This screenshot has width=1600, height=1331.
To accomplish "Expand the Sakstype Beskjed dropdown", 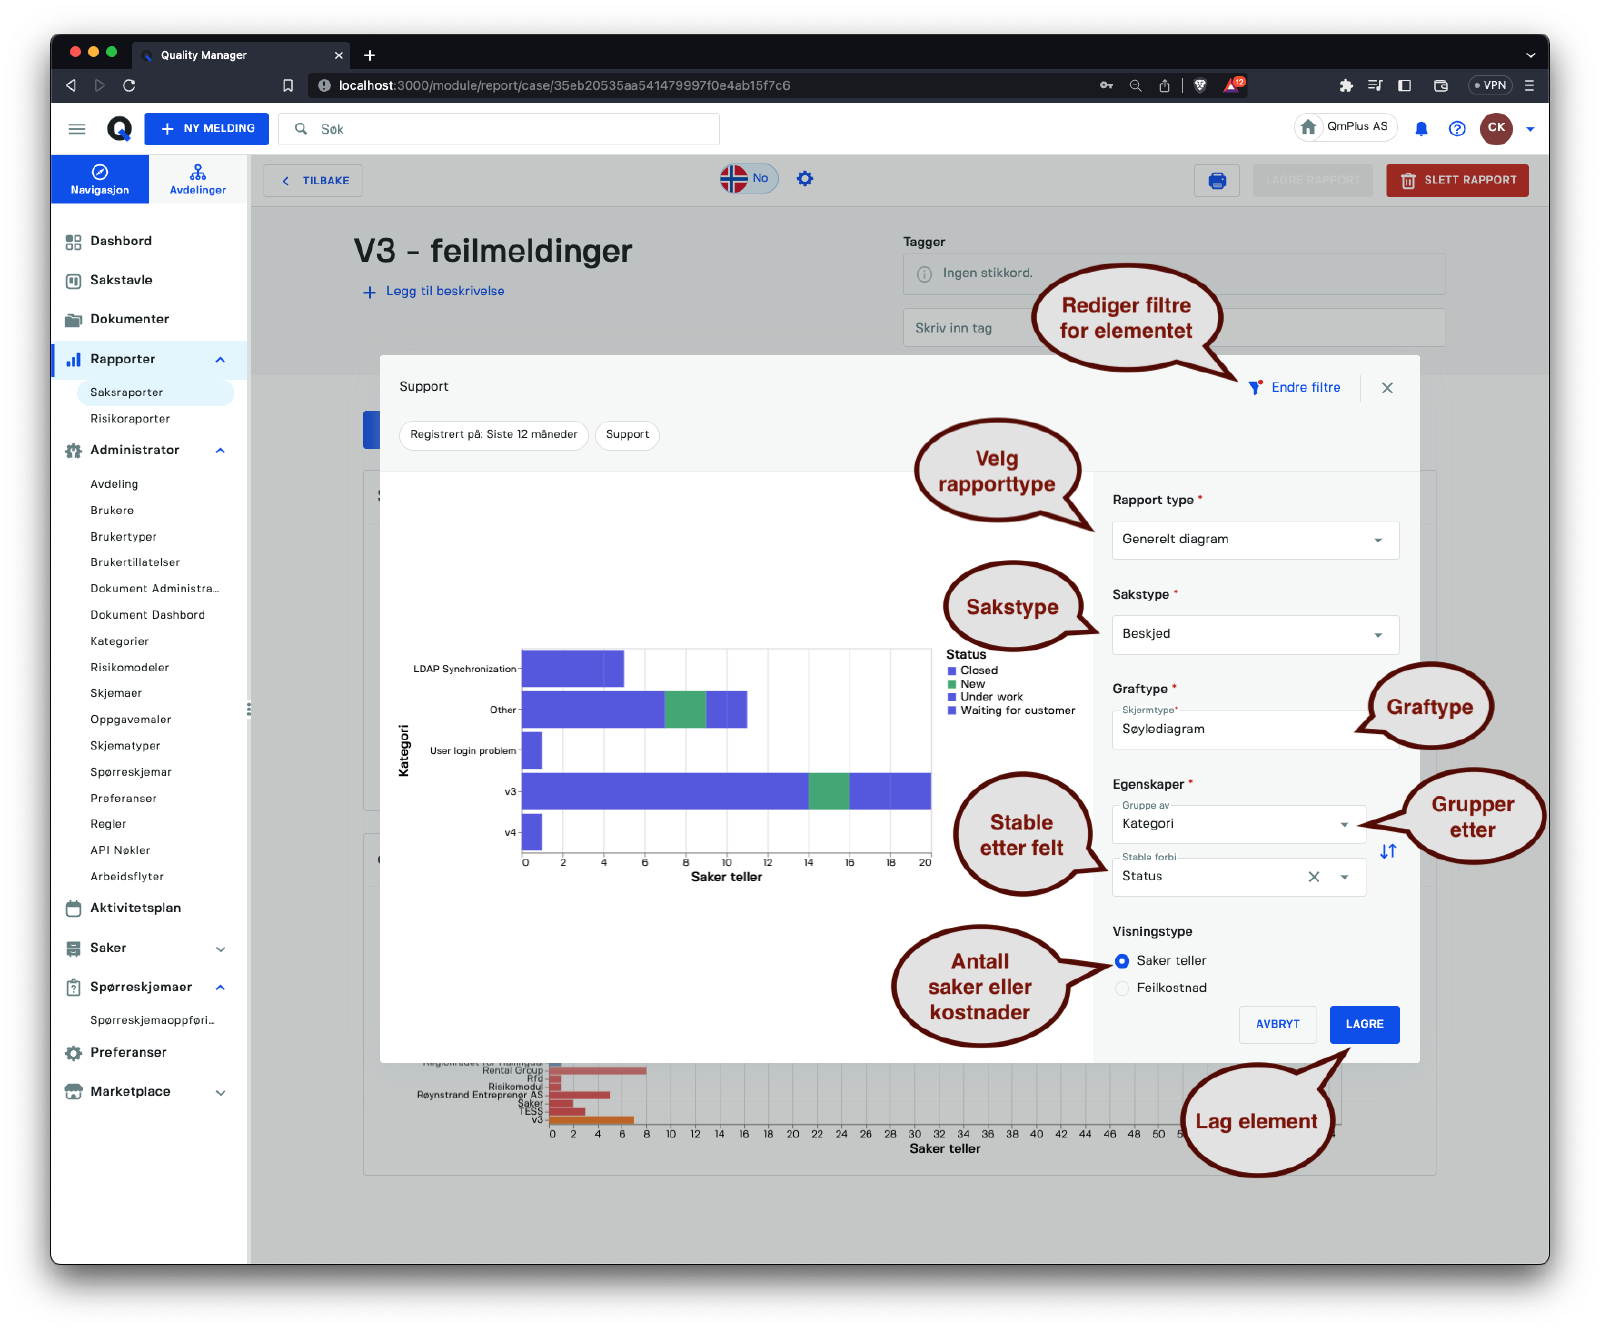I will (1255, 635).
